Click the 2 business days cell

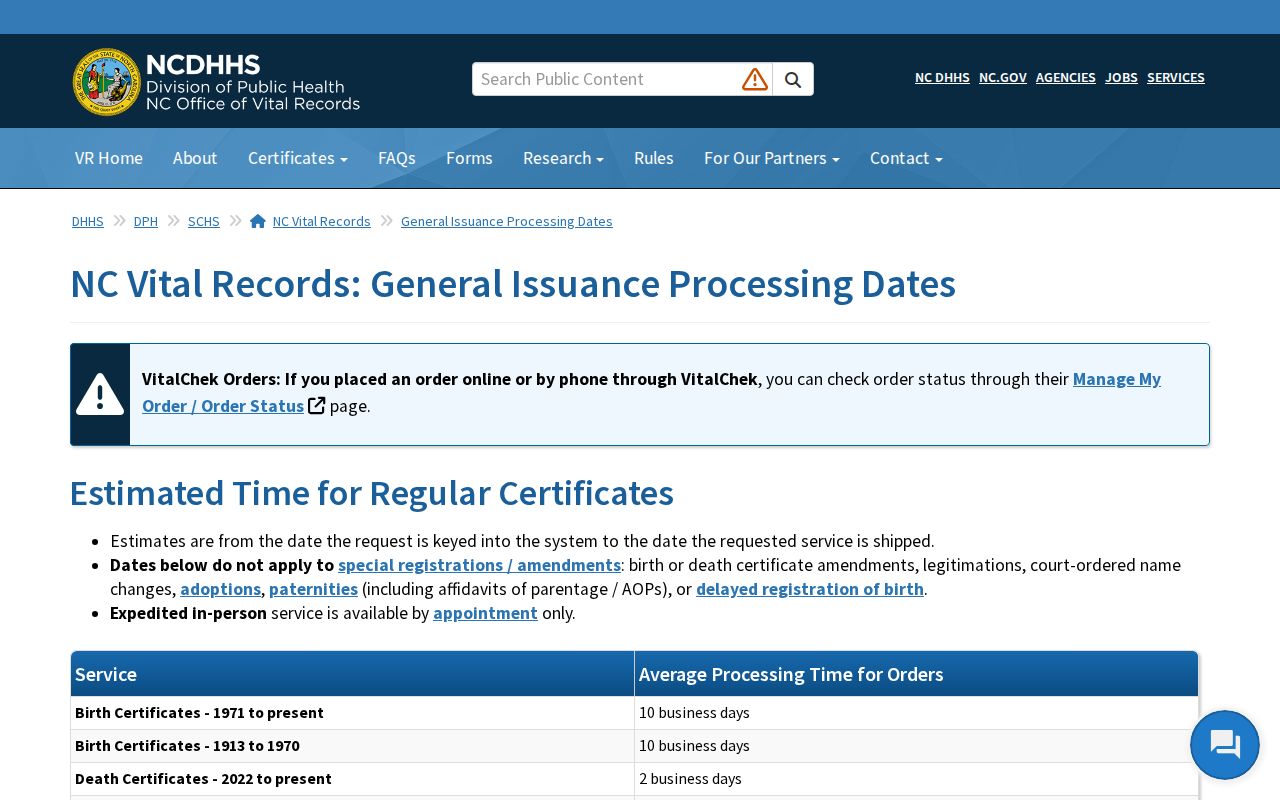pos(916,779)
